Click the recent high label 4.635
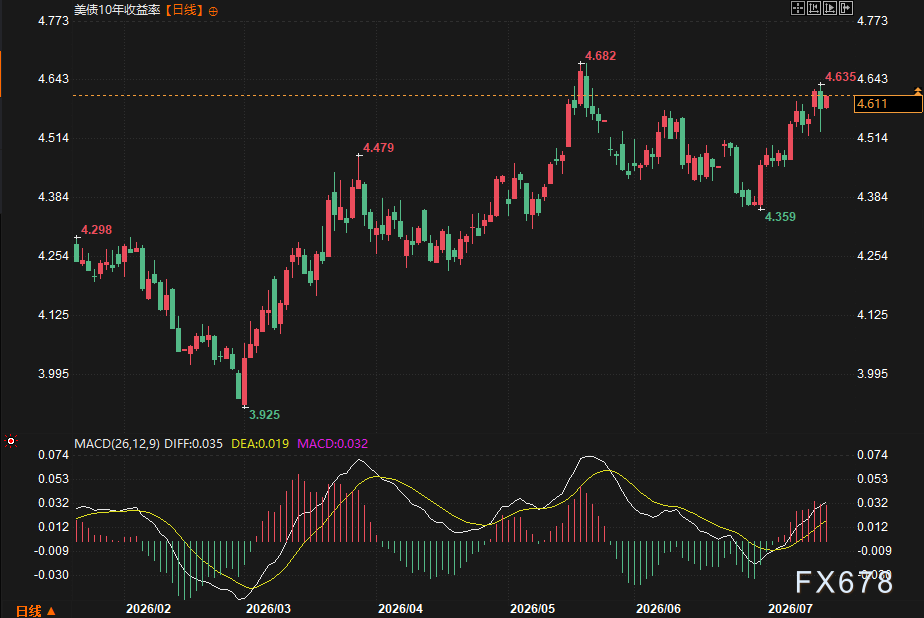Viewport: 924px width, 618px height. (840, 77)
